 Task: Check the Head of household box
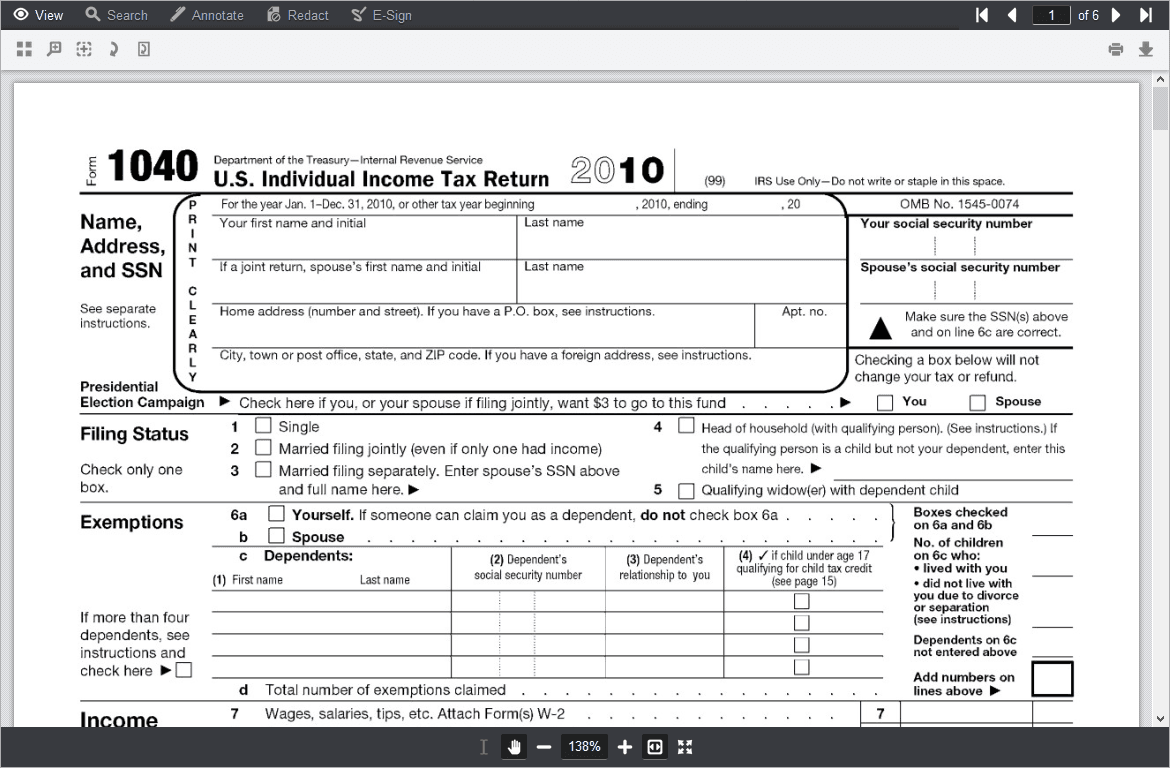tap(686, 425)
